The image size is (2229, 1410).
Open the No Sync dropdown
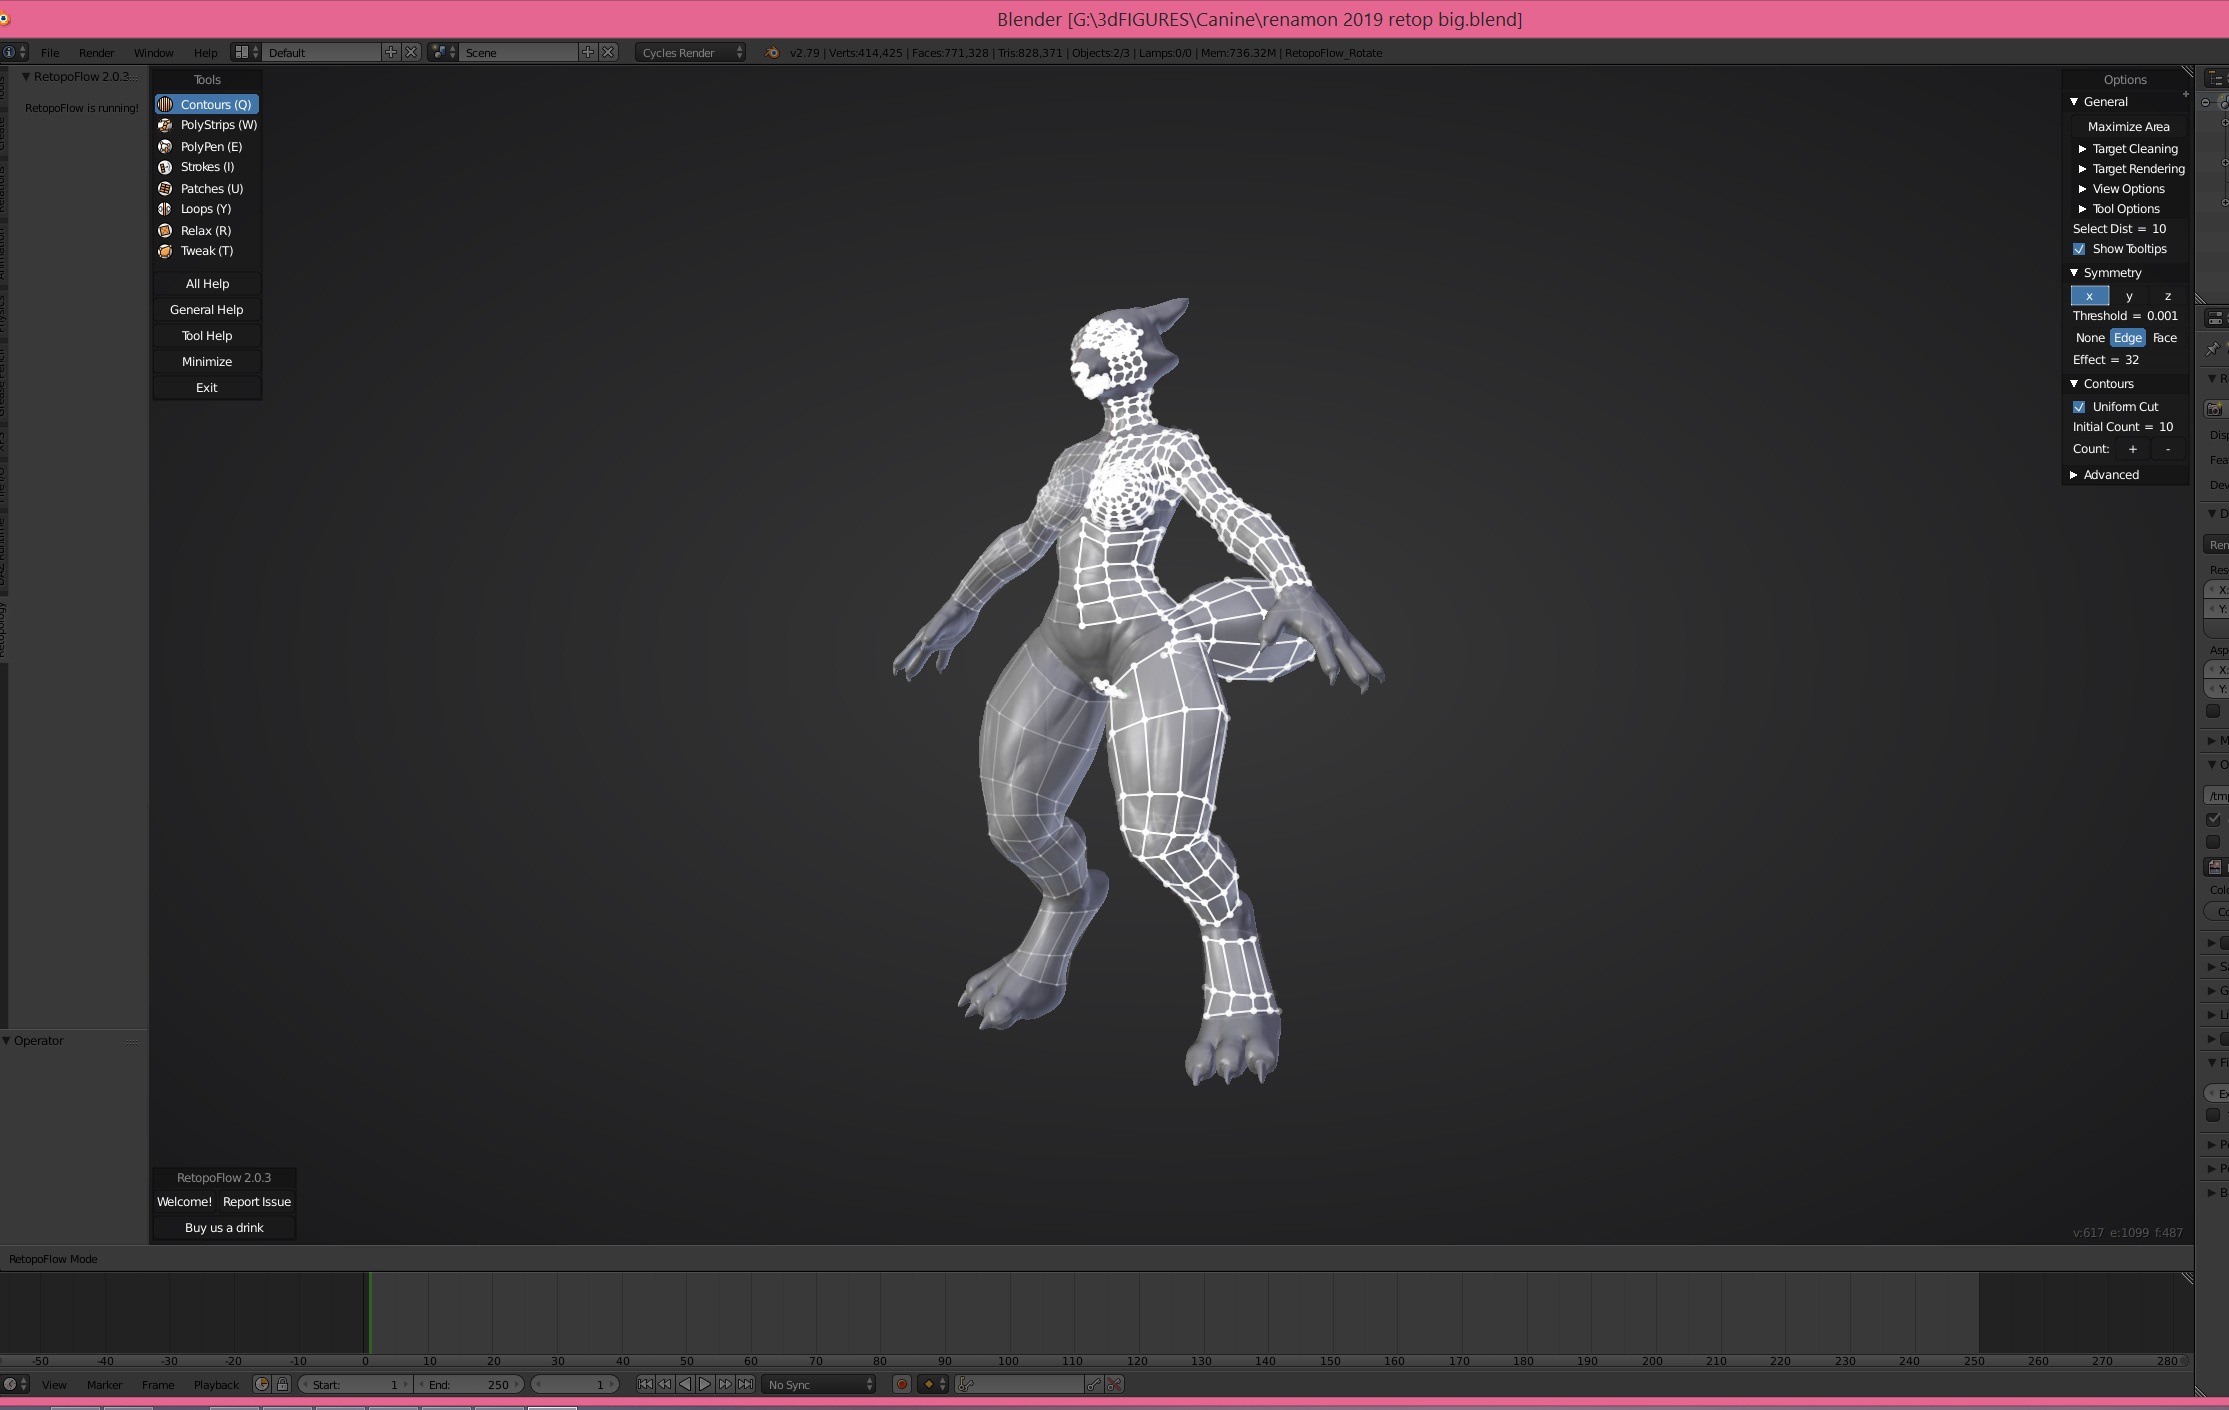click(x=820, y=1385)
